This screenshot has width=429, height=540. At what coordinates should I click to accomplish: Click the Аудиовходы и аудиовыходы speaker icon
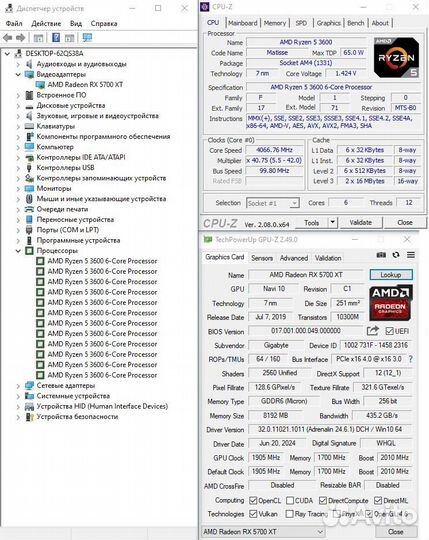coord(30,64)
